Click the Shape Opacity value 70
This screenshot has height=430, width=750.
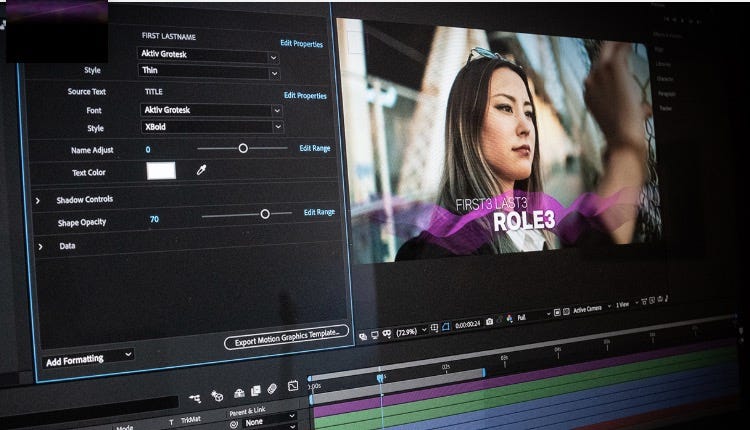point(154,219)
